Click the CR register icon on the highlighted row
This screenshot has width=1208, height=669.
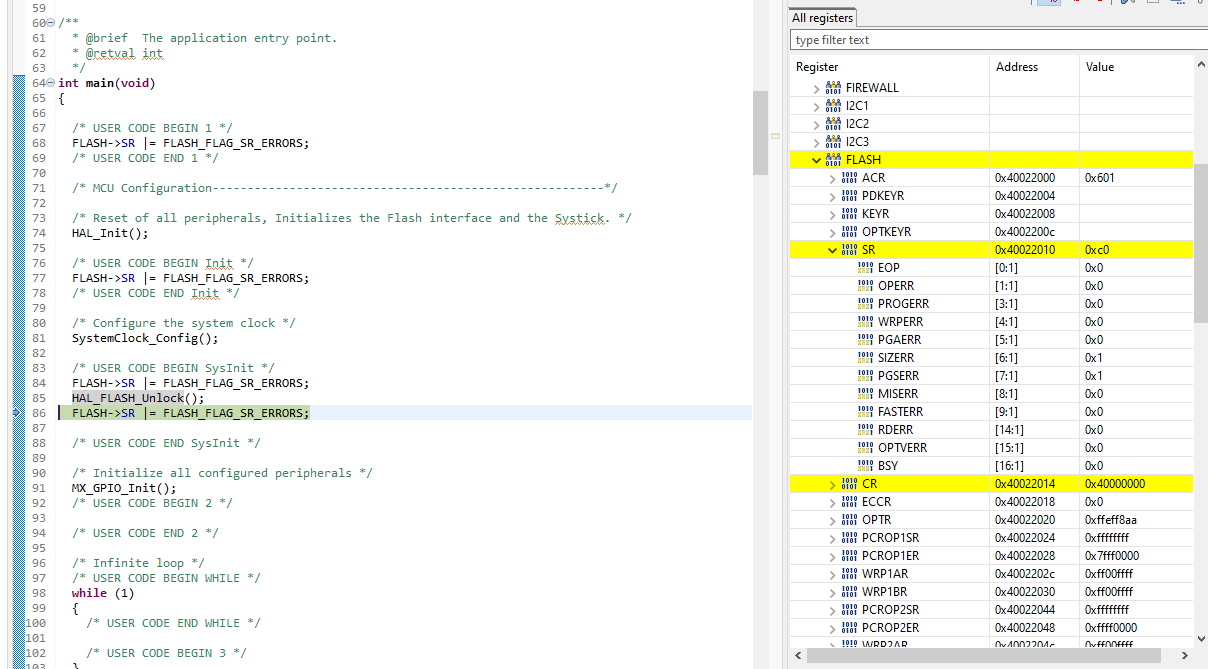(848, 483)
